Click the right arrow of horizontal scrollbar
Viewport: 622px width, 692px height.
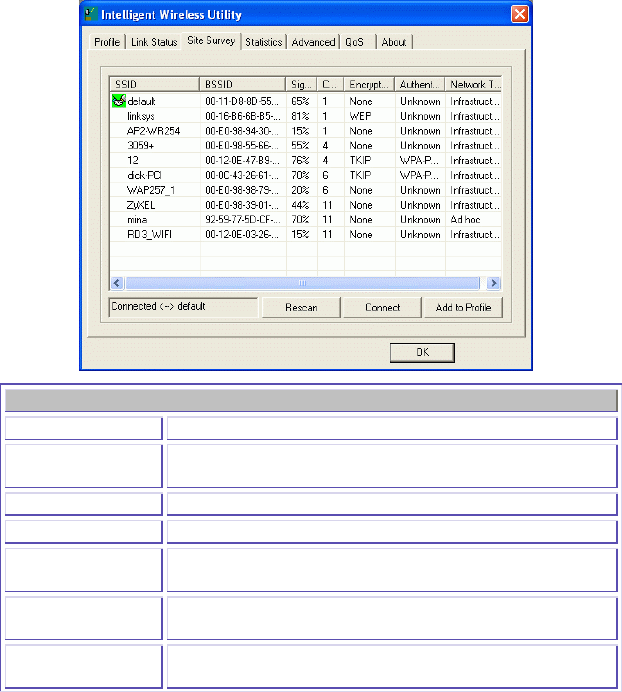click(494, 283)
